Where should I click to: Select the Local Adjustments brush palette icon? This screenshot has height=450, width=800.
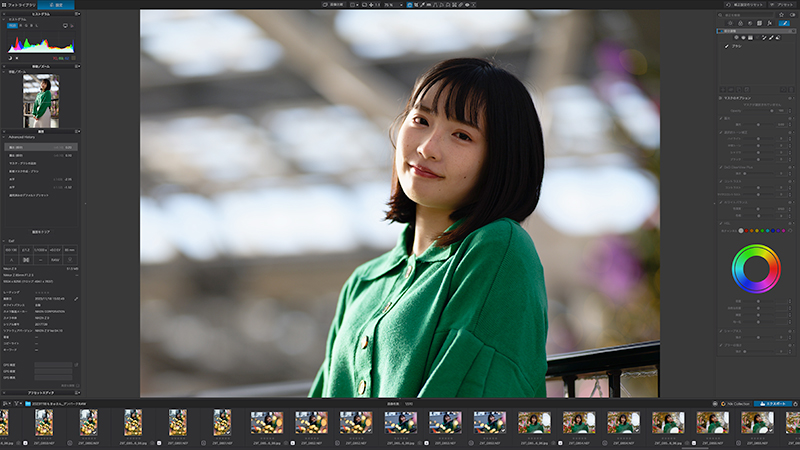[x=784, y=23]
